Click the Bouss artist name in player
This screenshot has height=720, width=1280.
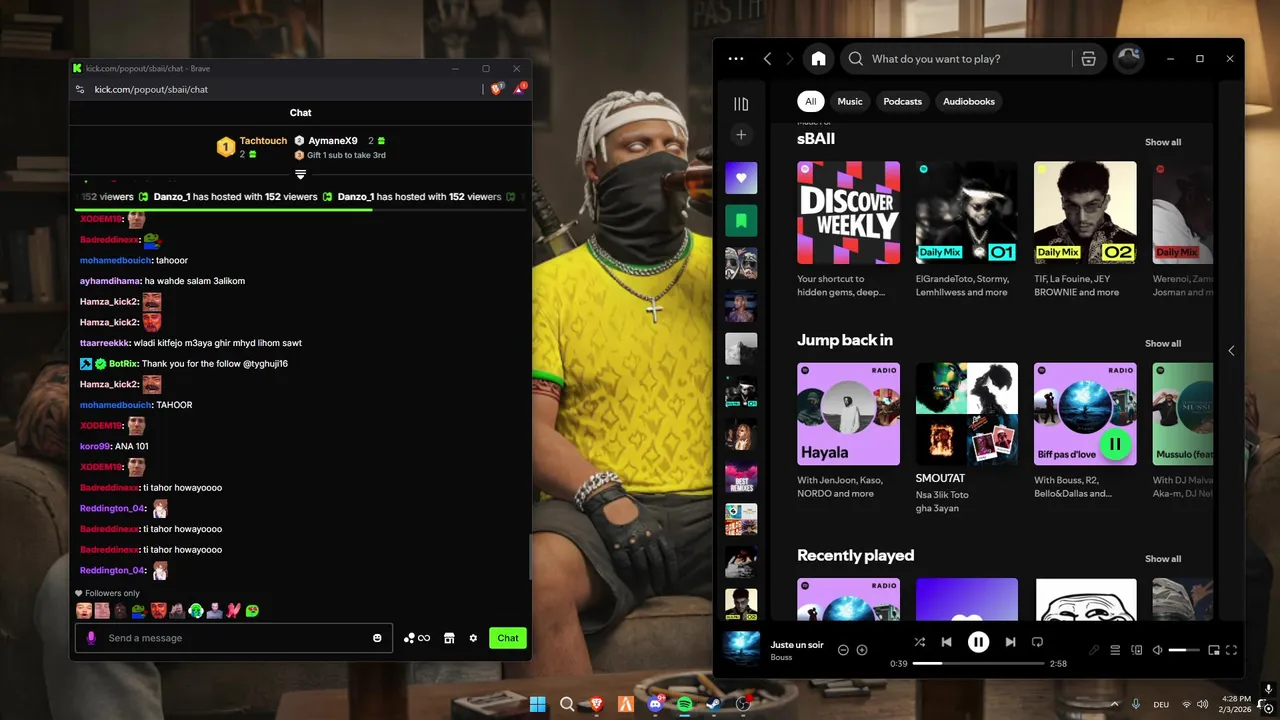(781, 657)
